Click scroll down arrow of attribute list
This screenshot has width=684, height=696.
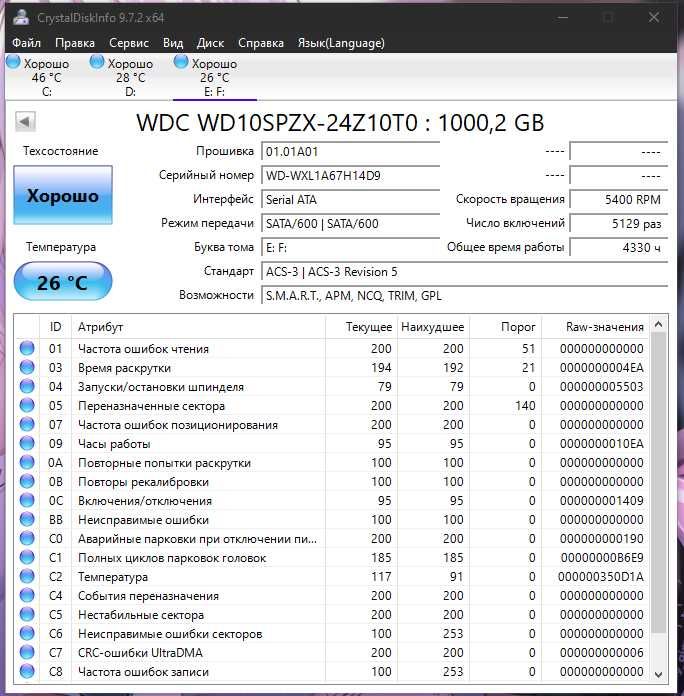tap(659, 674)
